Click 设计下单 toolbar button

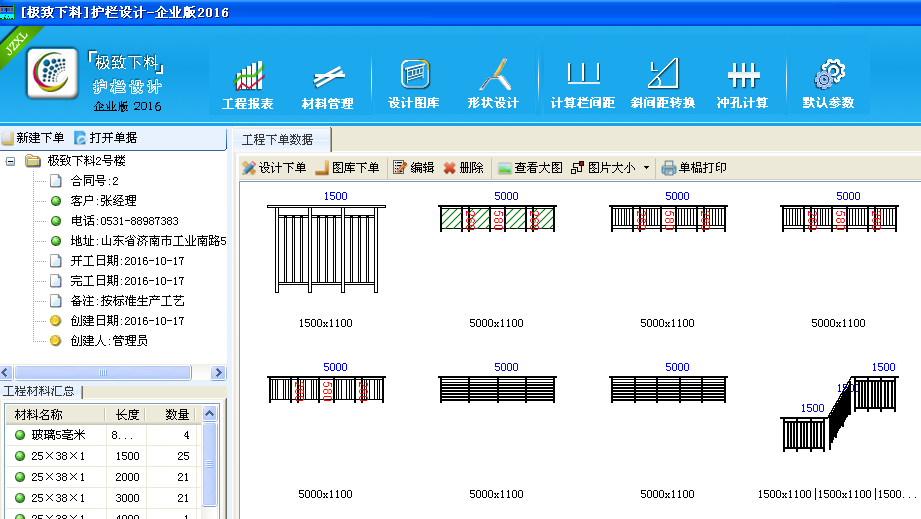[274, 168]
